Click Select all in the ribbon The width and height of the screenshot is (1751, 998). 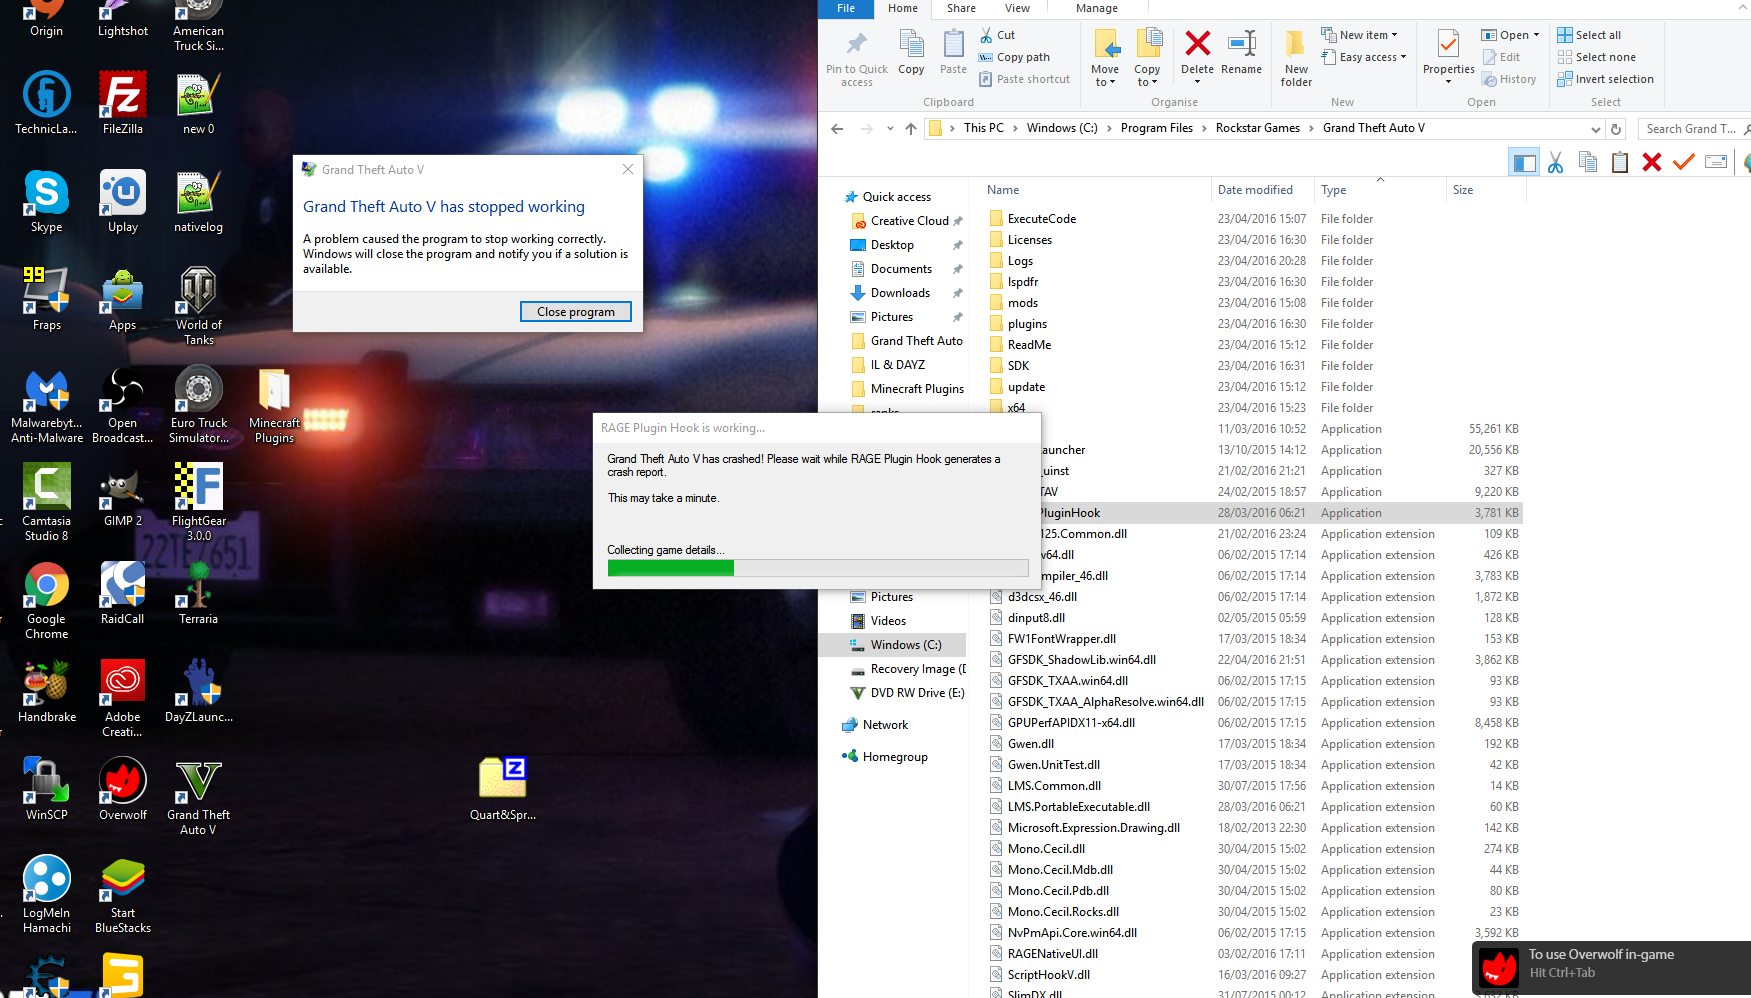(x=1590, y=35)
